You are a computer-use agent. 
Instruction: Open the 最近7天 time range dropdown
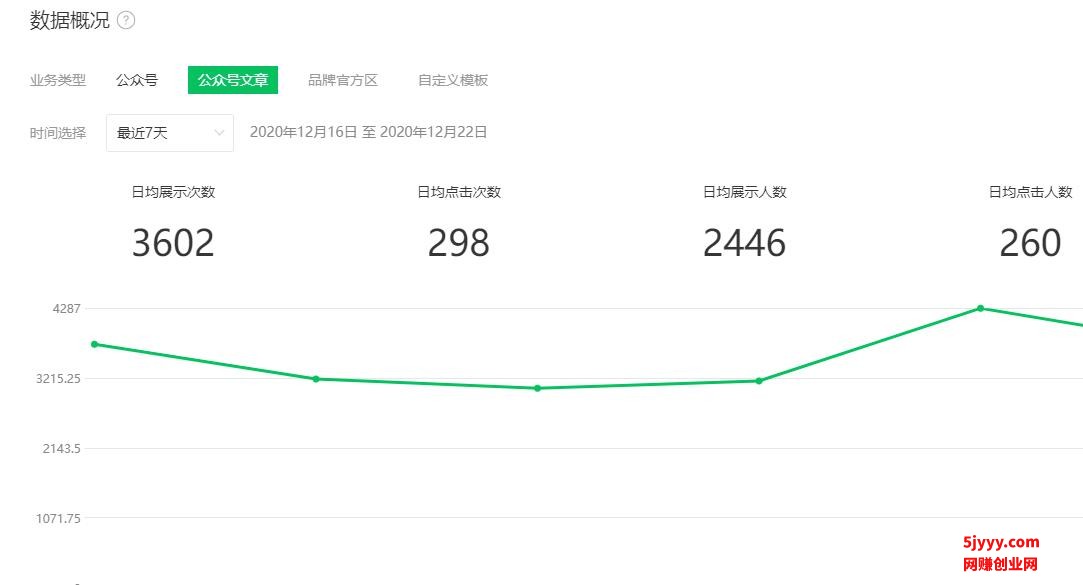click(170, 133)
